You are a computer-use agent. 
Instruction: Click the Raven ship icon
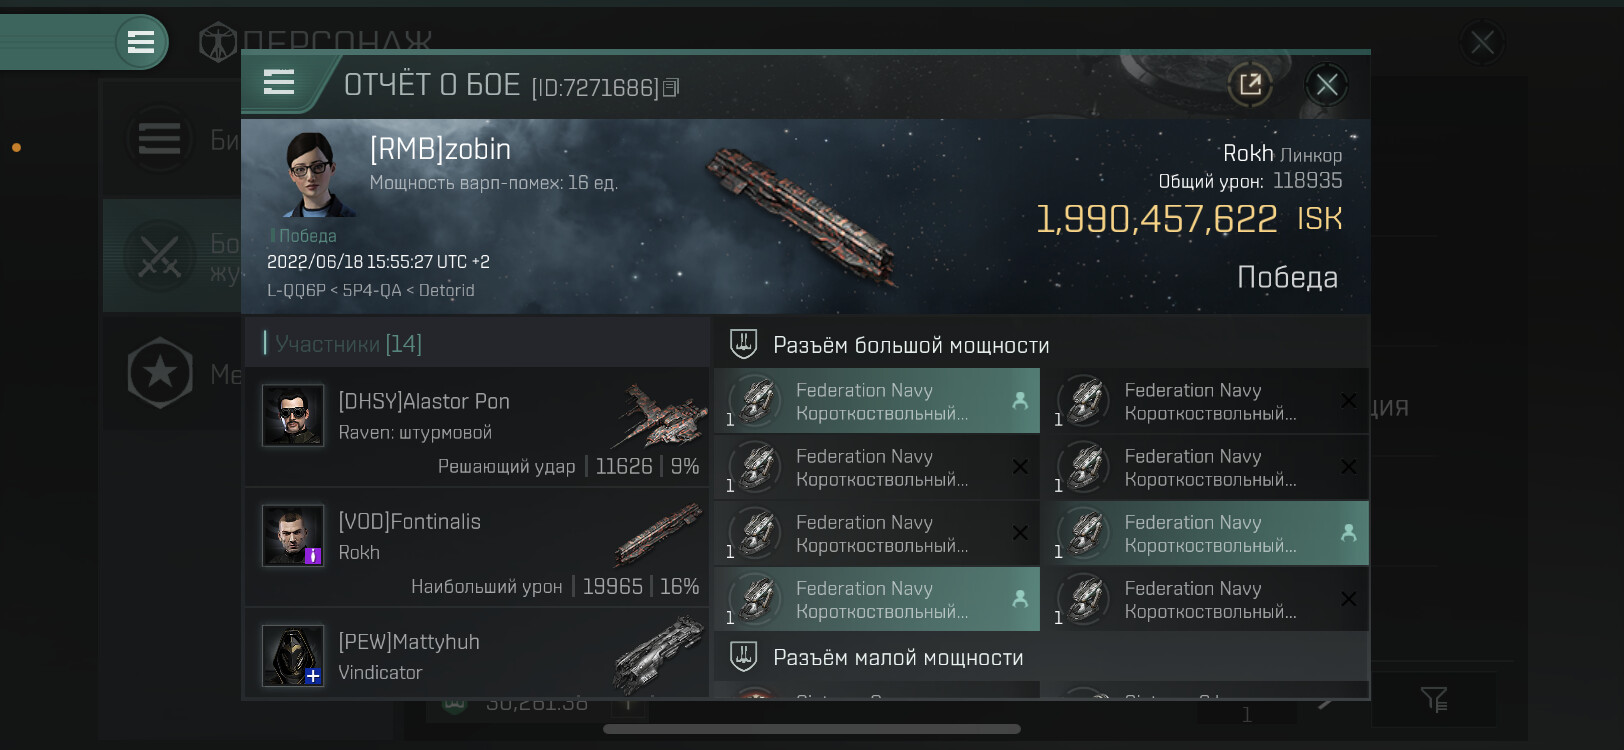tap(658, 415)
